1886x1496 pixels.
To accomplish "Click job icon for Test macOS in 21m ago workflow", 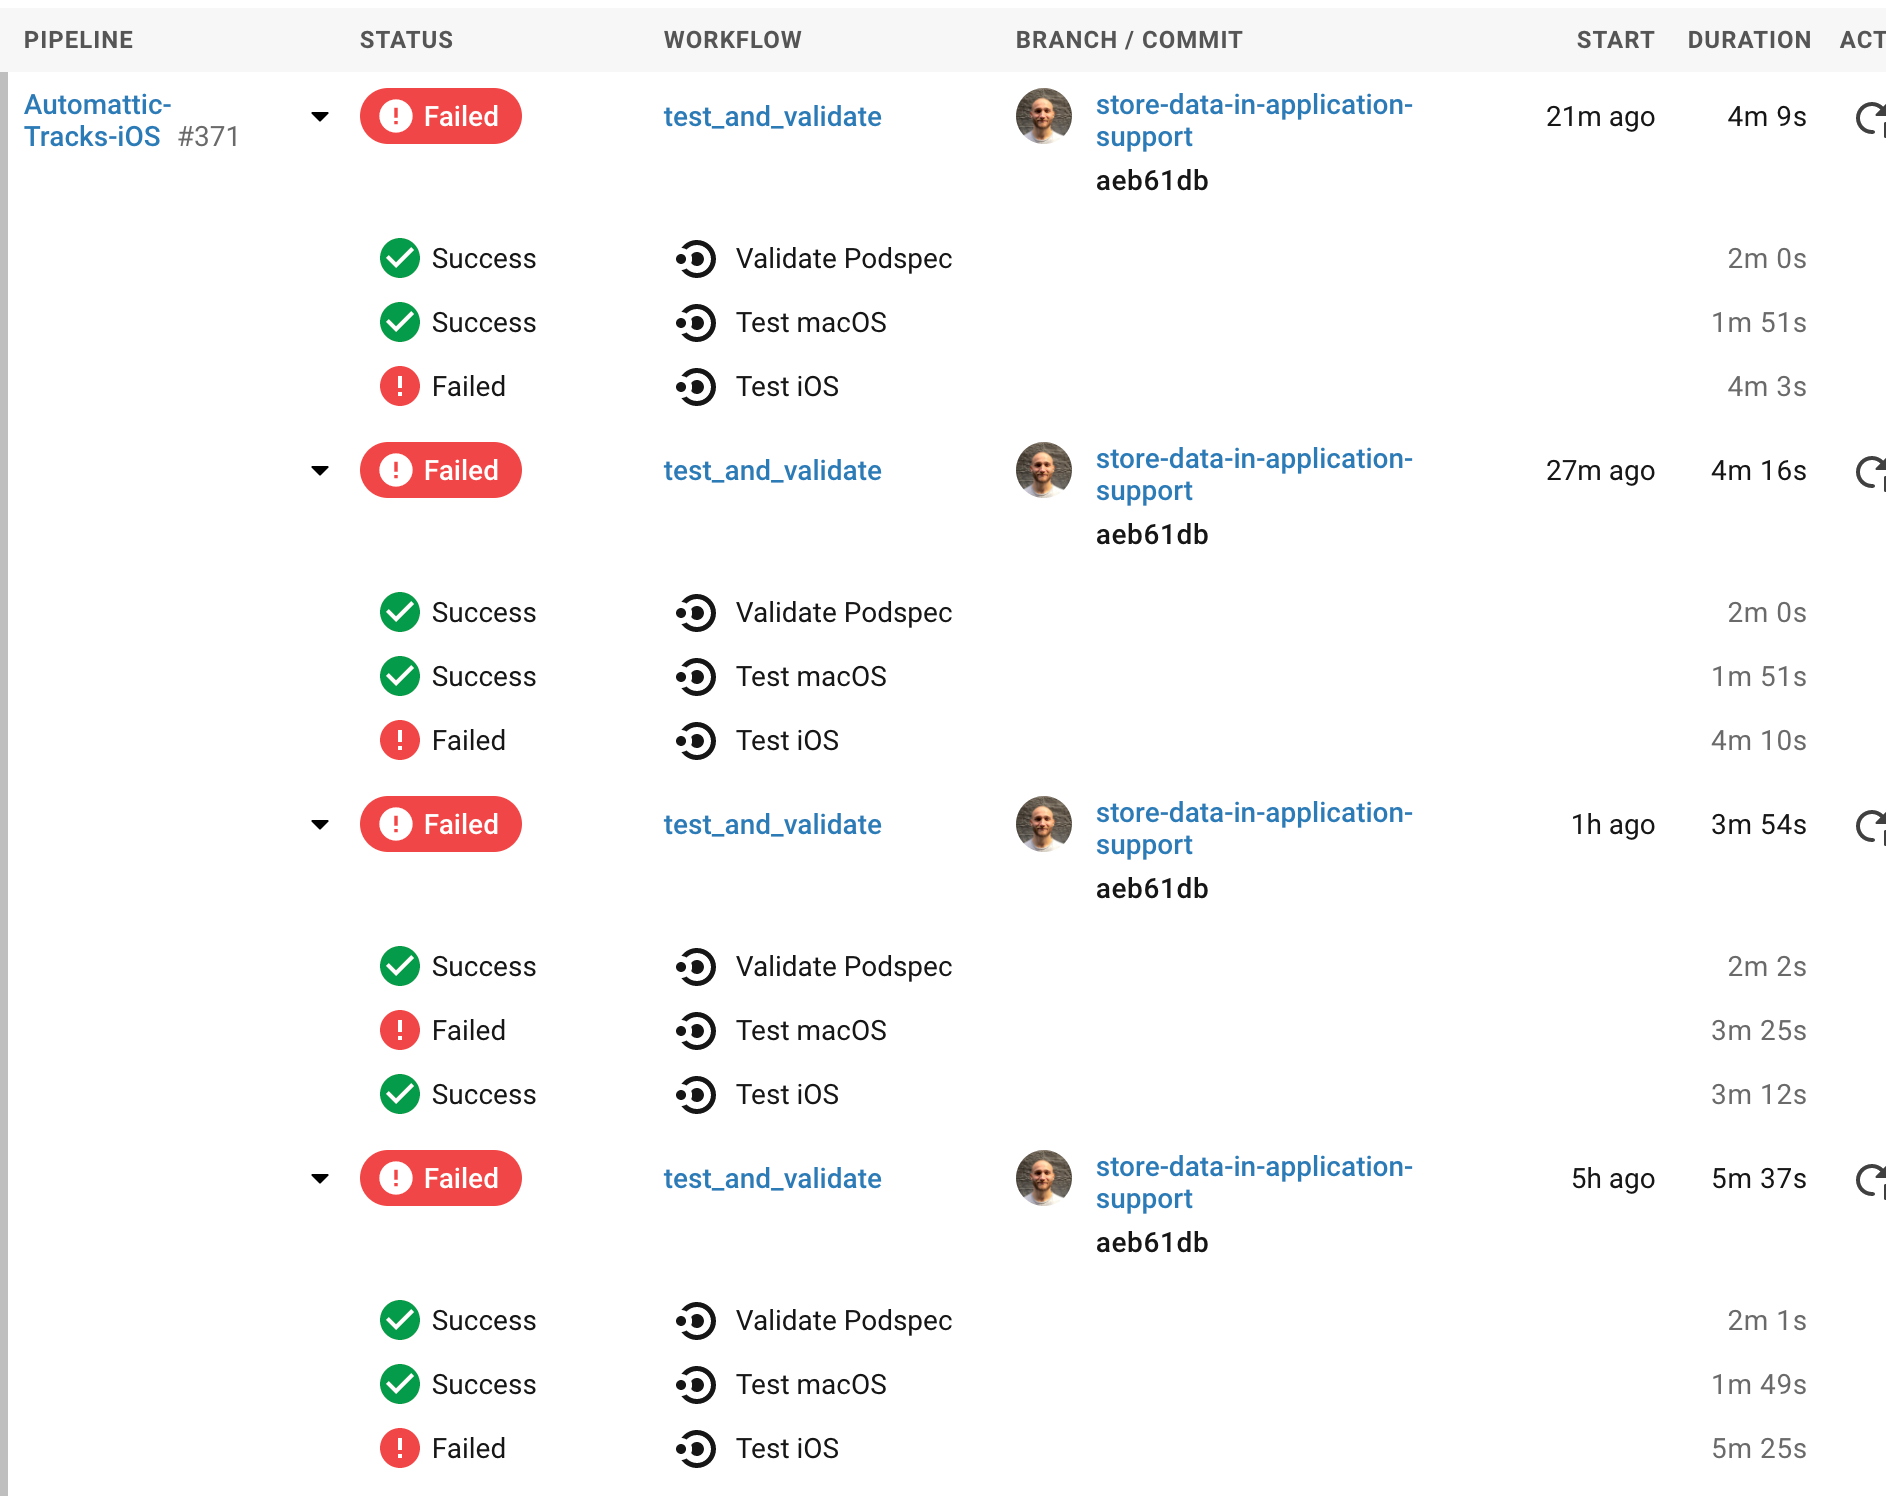I will (696, 323).
